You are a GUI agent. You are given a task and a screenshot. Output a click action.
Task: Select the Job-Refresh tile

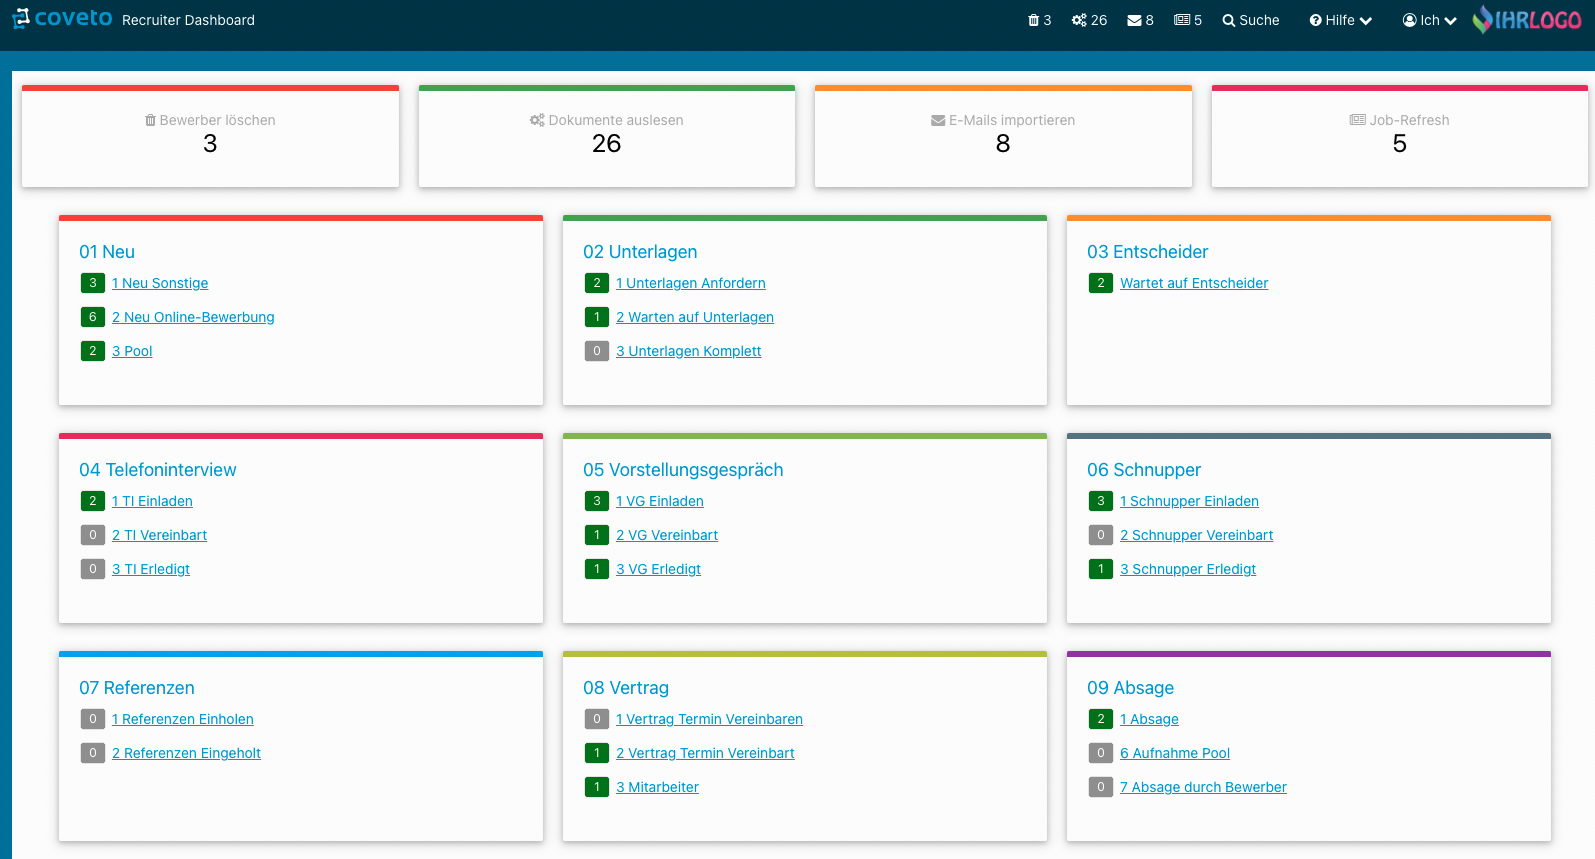tap(1400, 136)
